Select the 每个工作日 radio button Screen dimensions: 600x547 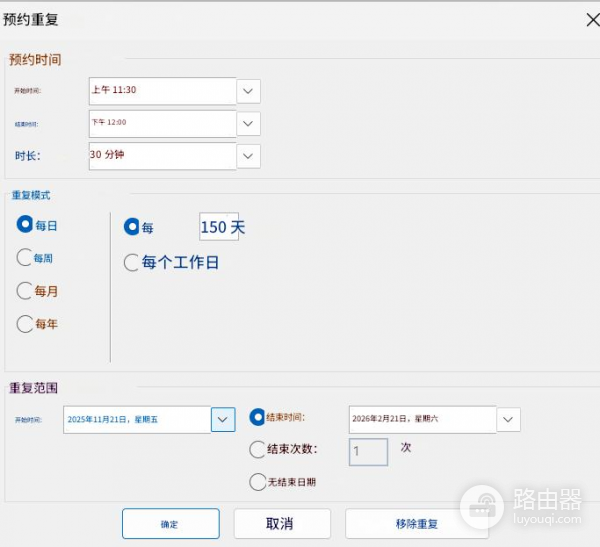[131, 263]
